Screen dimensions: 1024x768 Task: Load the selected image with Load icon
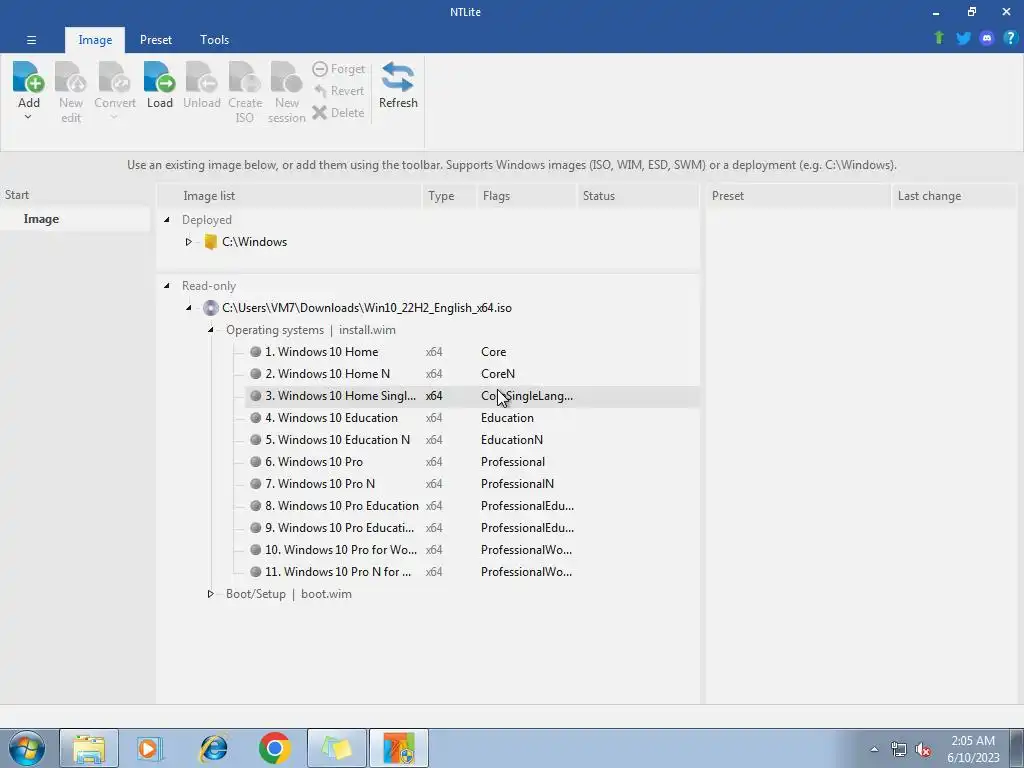coord(159,78)
